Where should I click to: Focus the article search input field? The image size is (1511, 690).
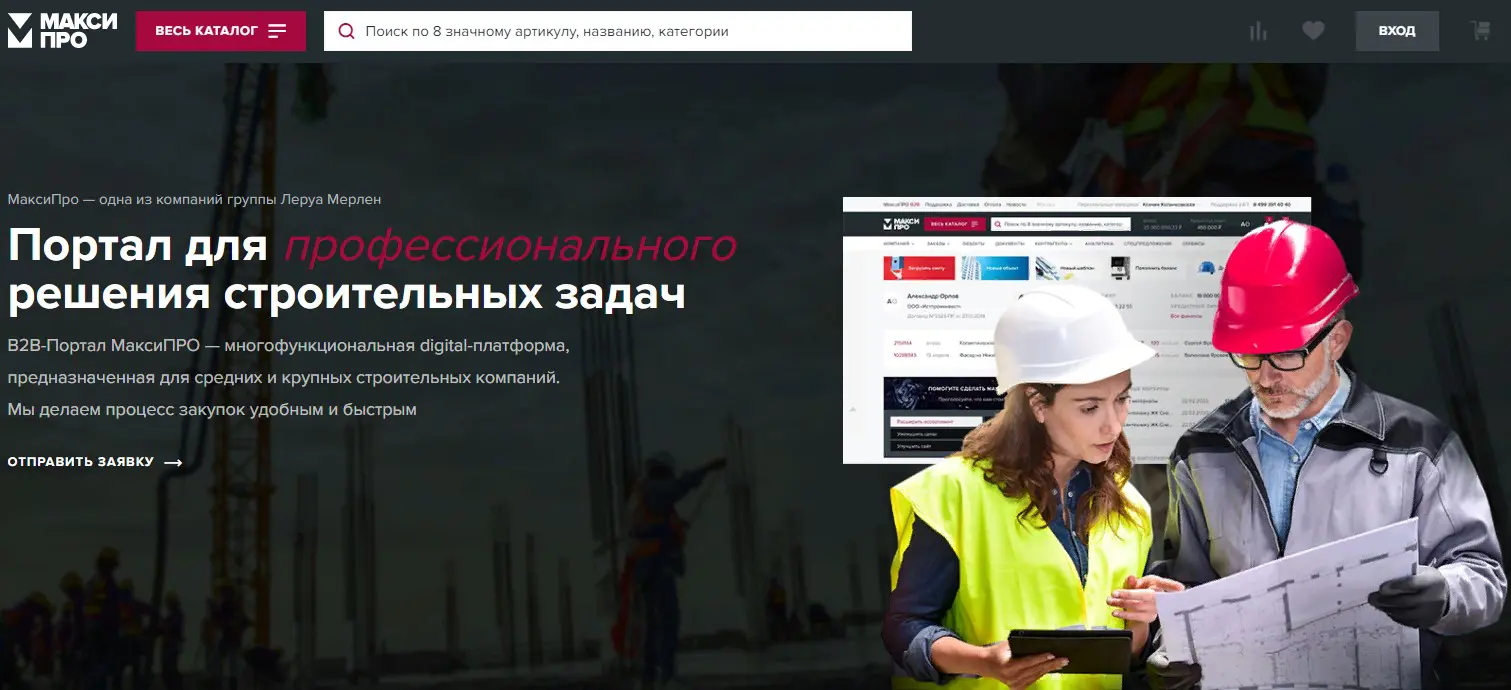(618, 31)
